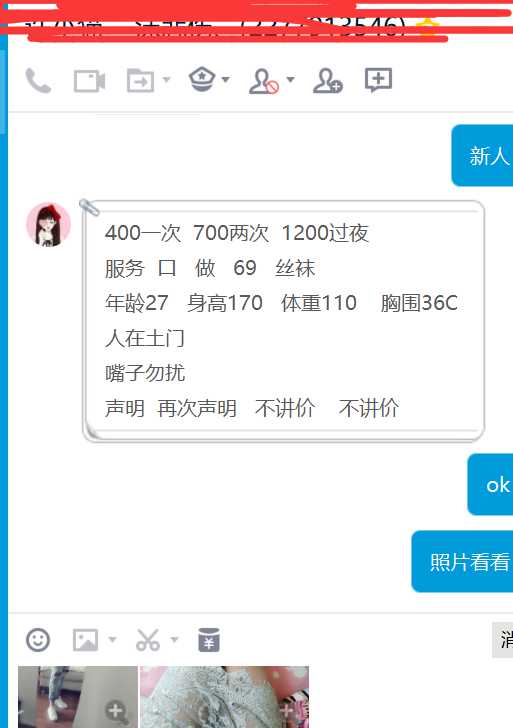
Task: Open the first pending image thumbnail
Action: pos(78,697)
